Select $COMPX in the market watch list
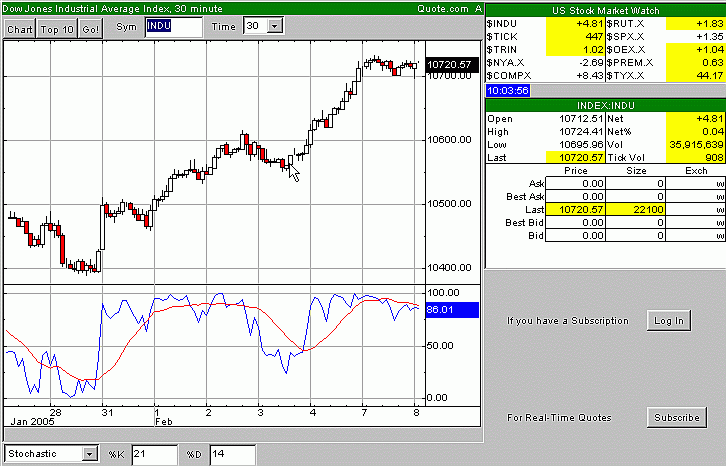The image size is (726, 466). click(x=507, y=74)
